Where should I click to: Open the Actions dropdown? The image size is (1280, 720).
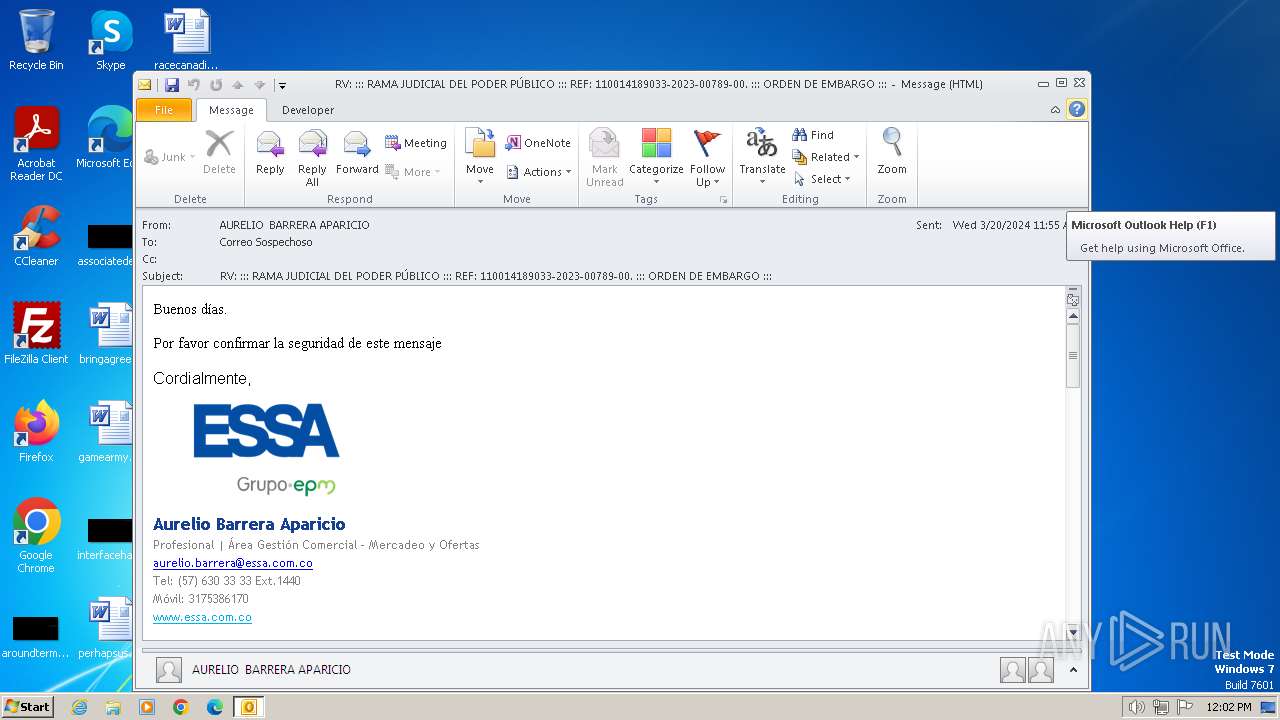pyautogui.click(x=539, y=172)
